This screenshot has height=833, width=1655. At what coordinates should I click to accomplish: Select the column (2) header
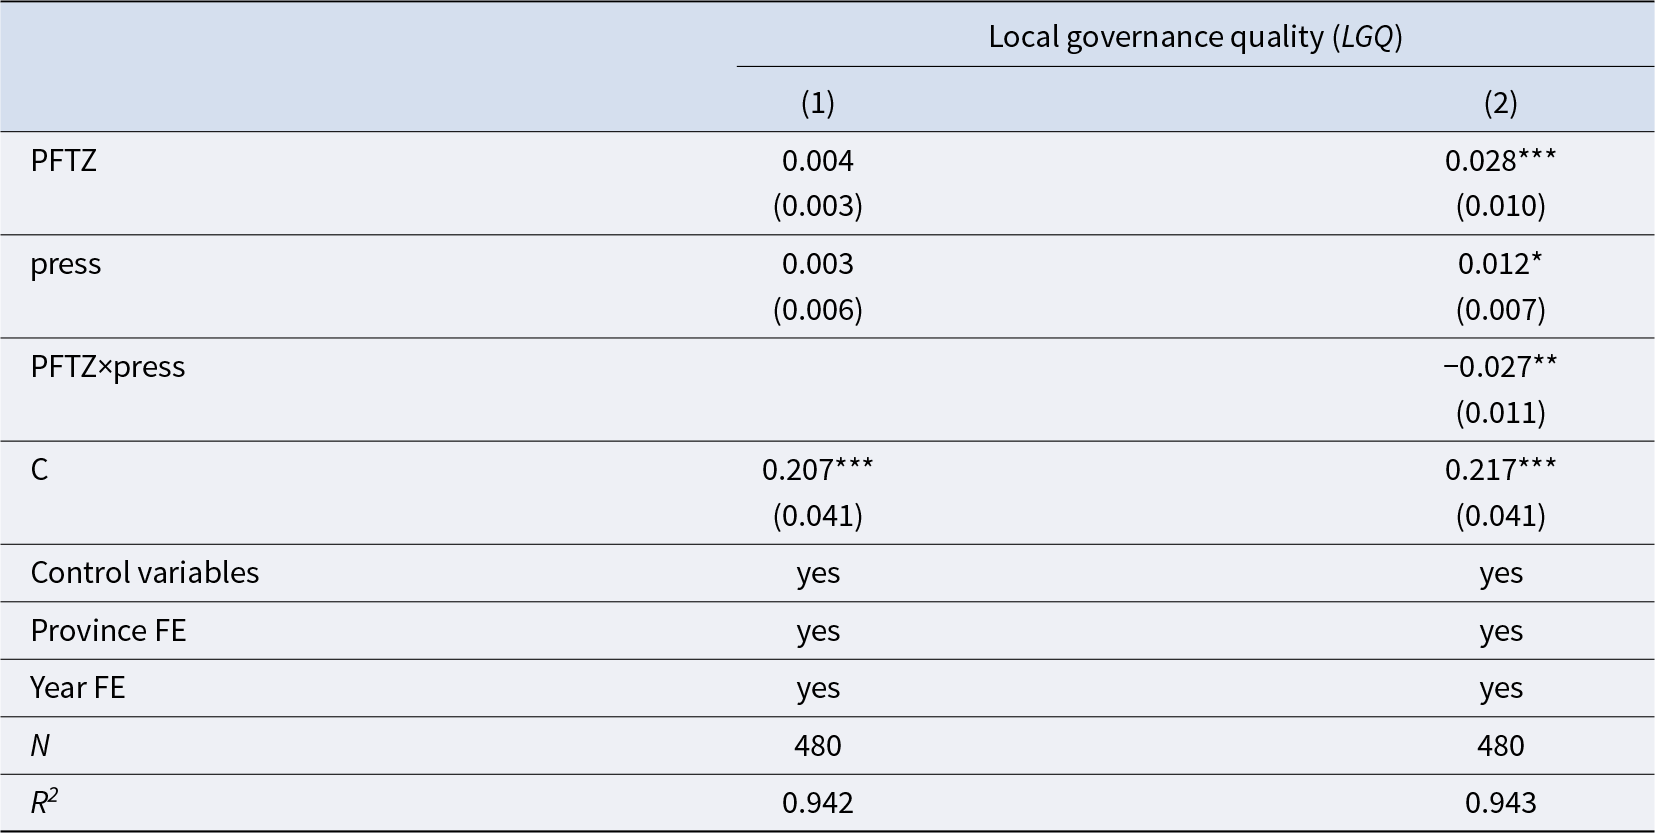(x=1500, y=102)
